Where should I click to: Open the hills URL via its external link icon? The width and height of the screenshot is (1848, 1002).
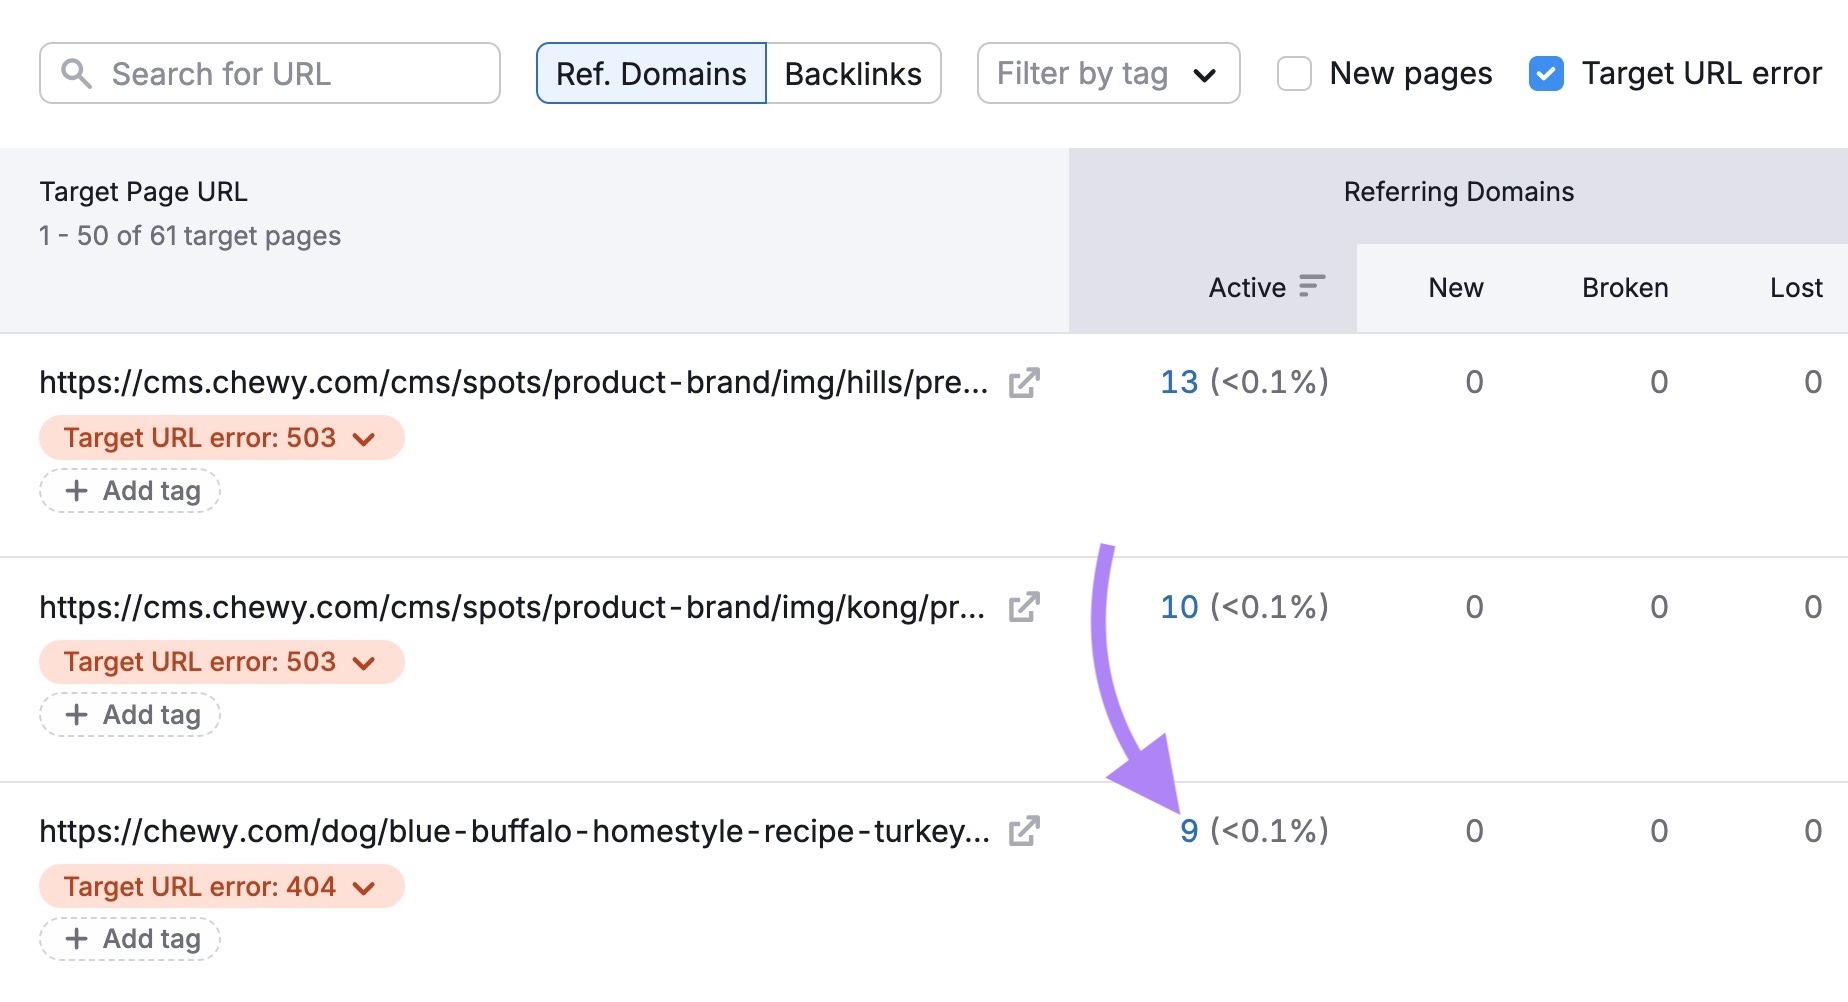tap(1024, 382)
